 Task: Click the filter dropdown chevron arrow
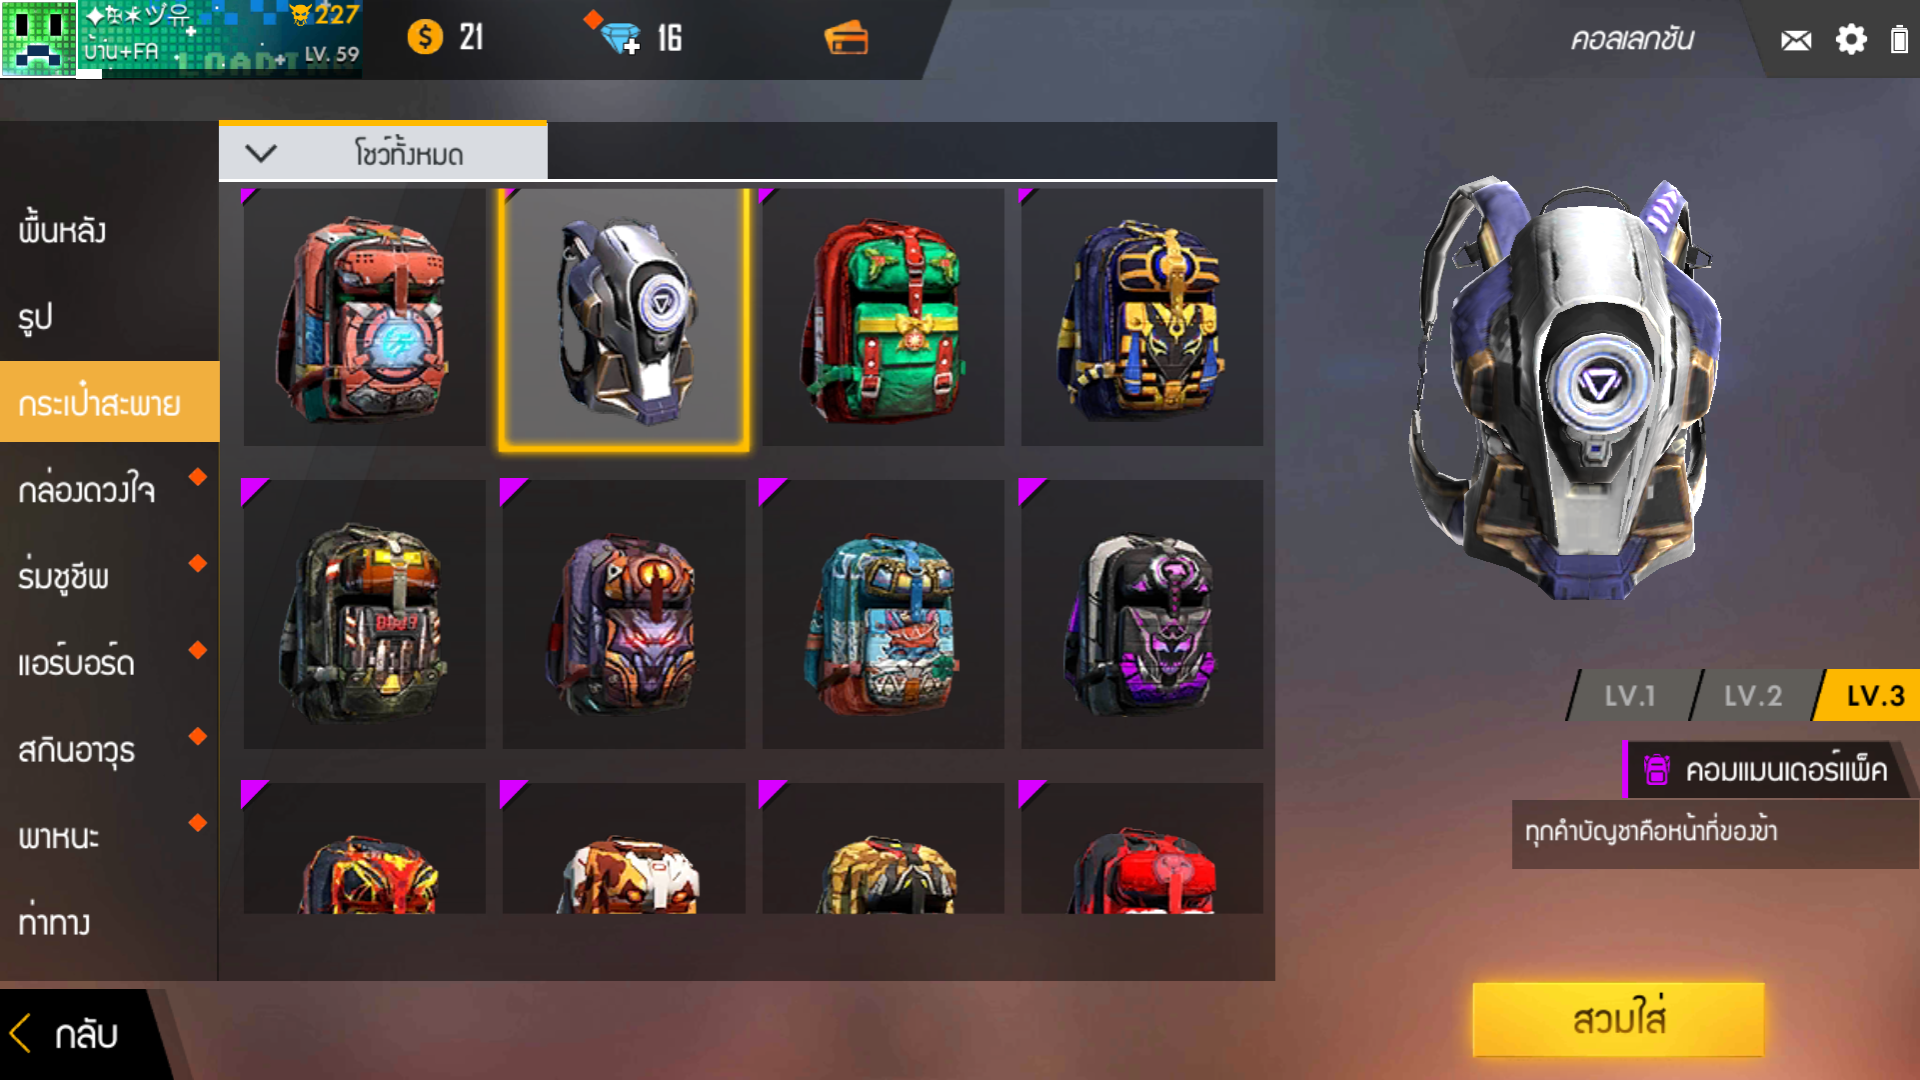coord(261,153)
